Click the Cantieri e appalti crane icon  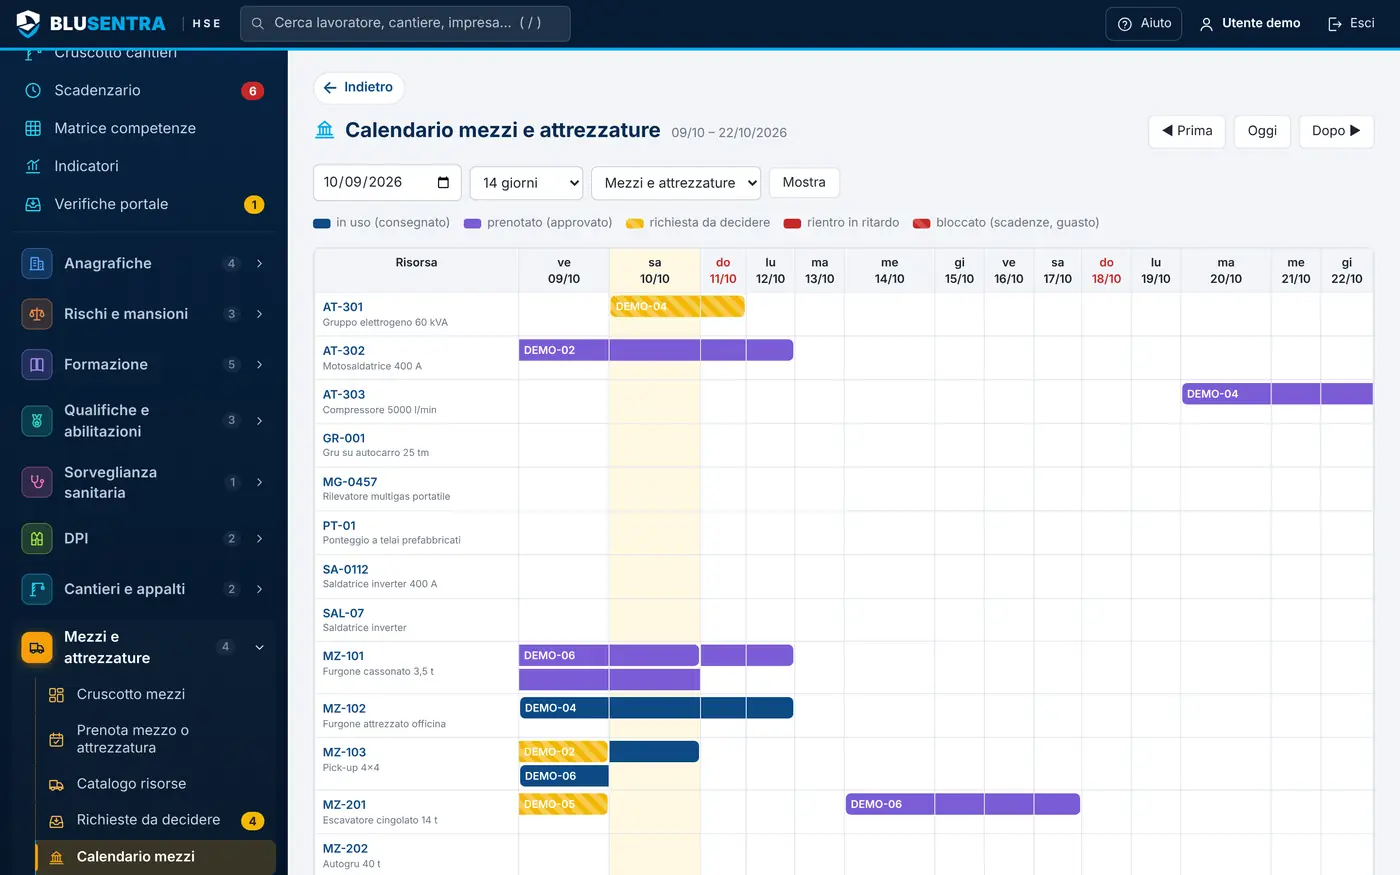click(37, 589)
